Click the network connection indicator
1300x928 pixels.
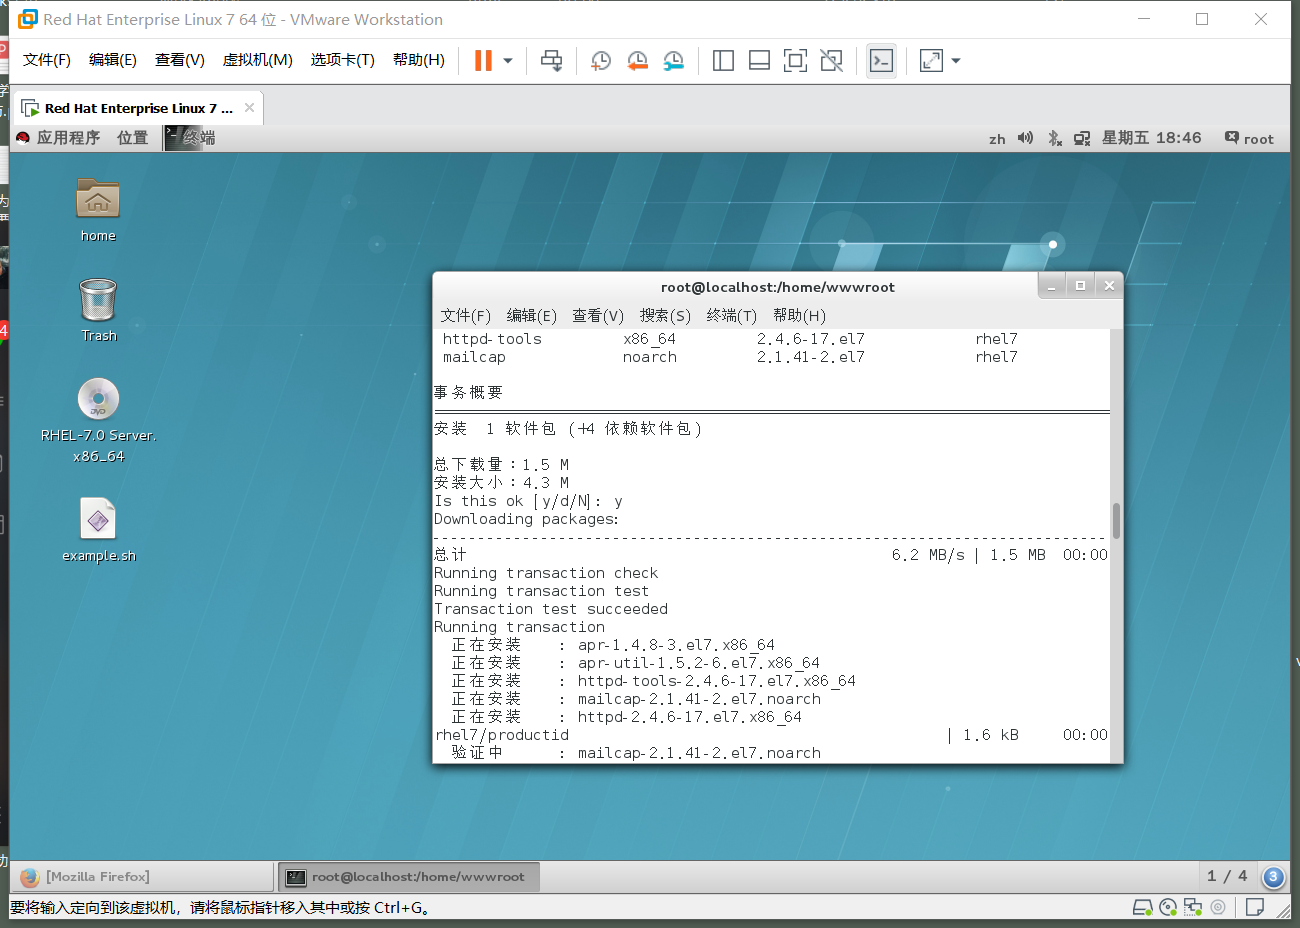pos(1082,138)
